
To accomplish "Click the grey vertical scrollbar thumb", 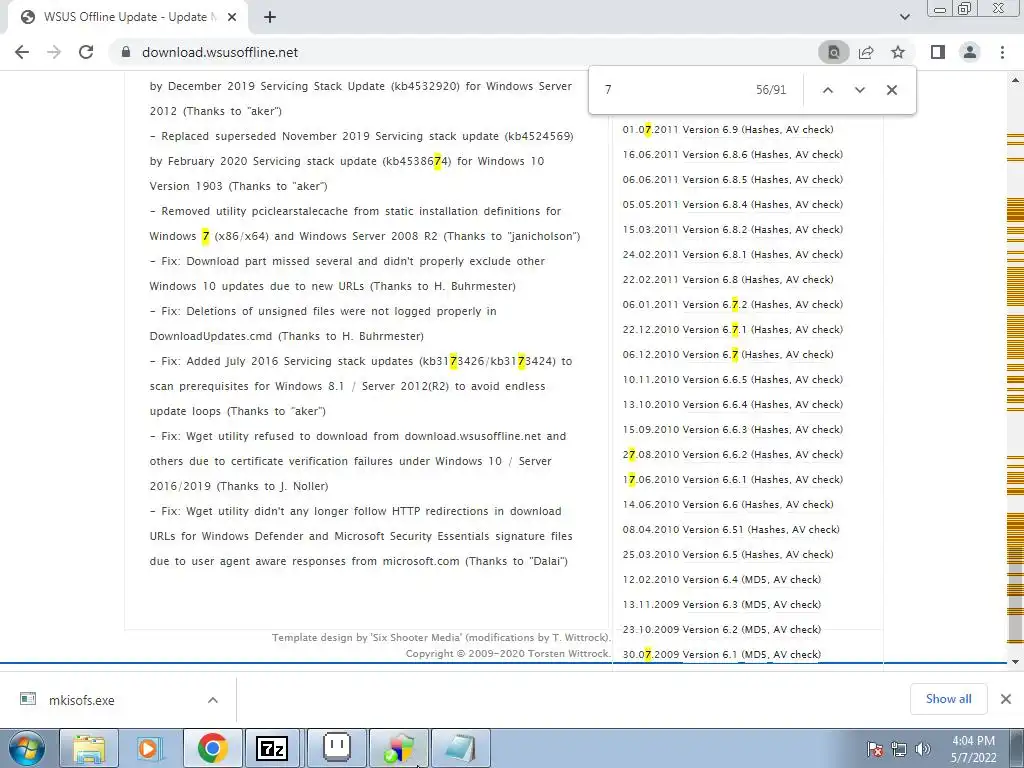I will 1015,602.
